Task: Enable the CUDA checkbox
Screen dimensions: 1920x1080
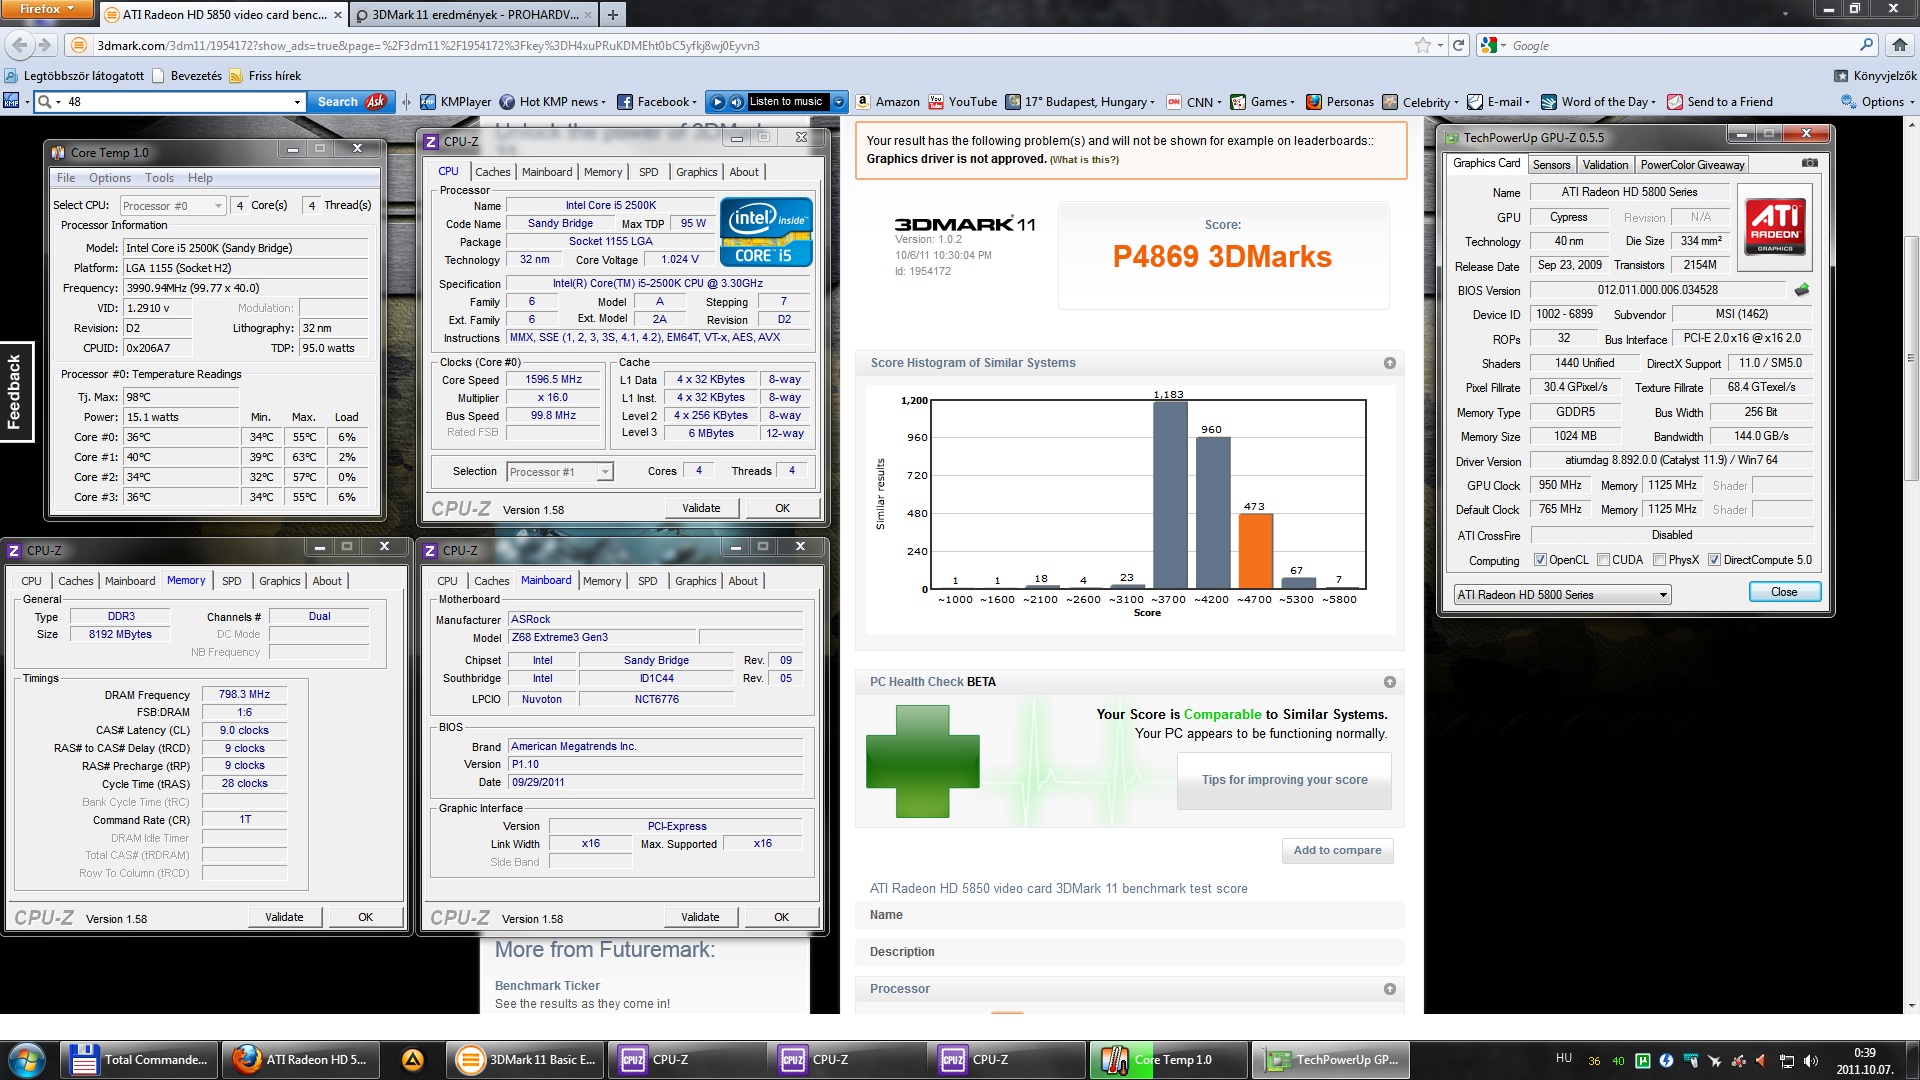Action: click(x=1604, y=560)
